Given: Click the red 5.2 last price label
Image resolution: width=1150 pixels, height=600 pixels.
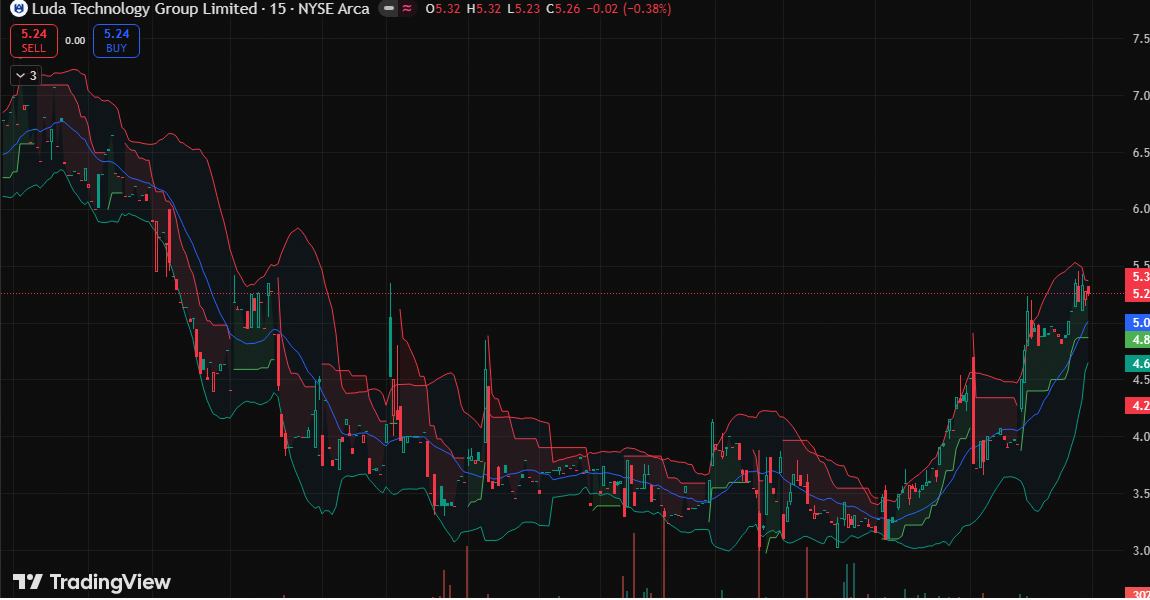Looking at the screenshot, I should 1138,293.
